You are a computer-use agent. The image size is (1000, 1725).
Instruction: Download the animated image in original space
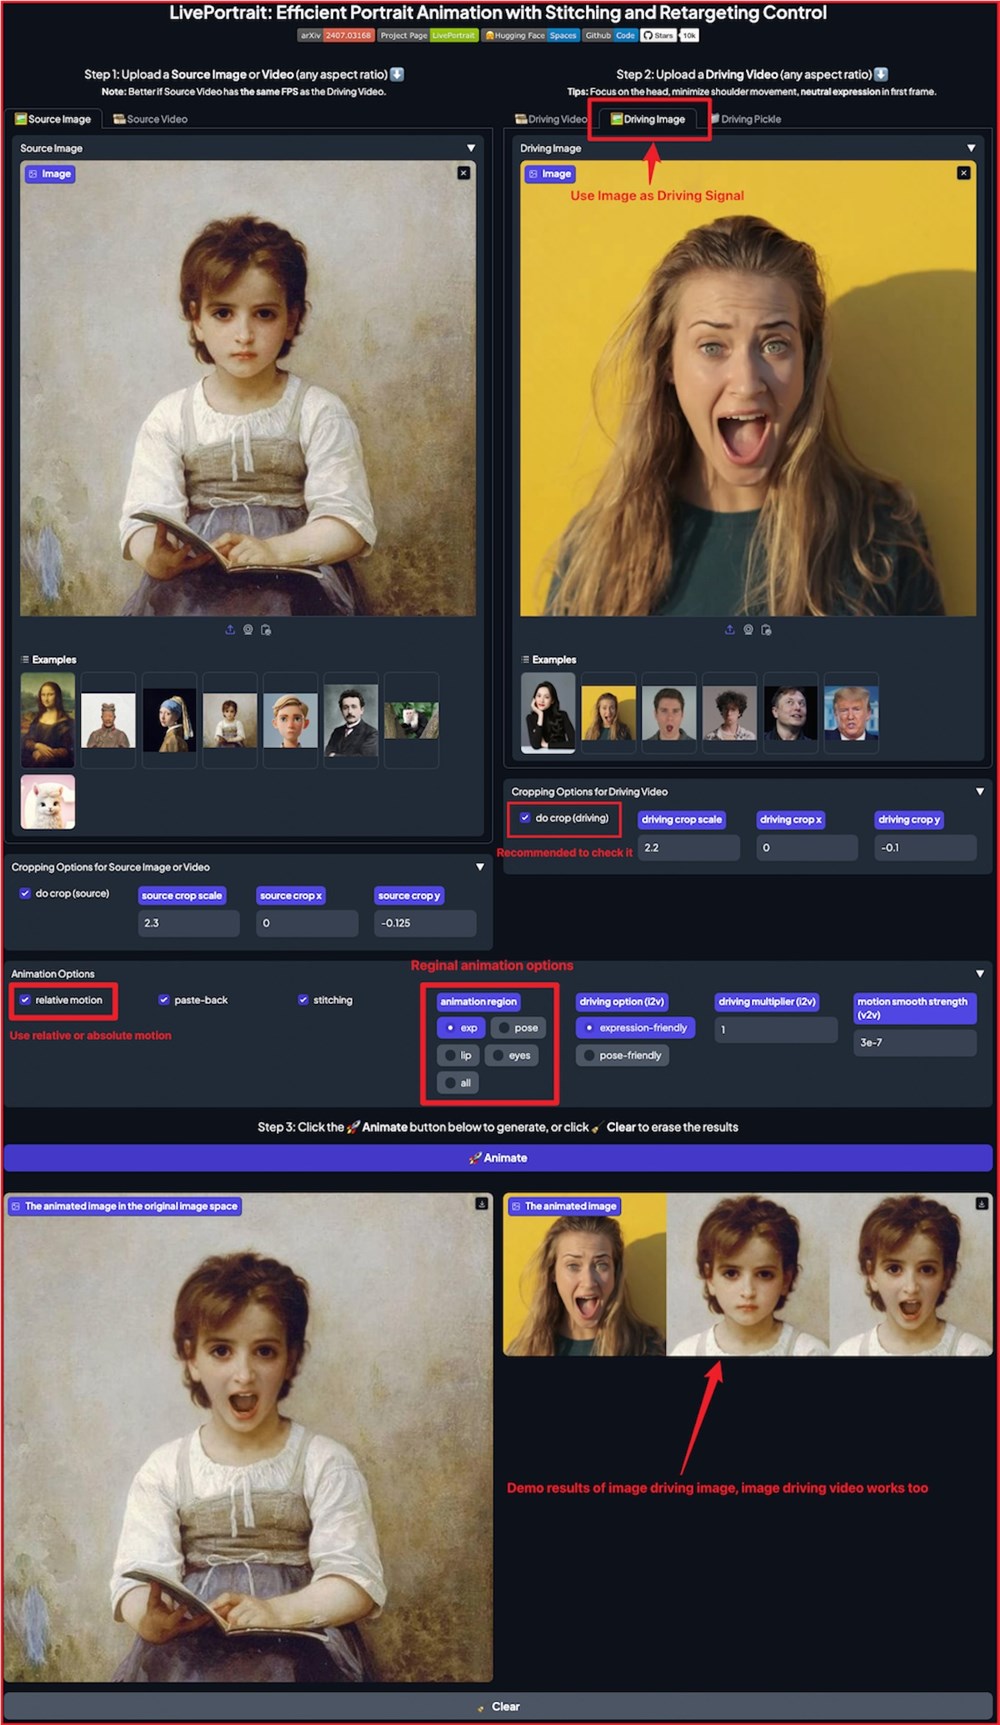click(481, 1204)
